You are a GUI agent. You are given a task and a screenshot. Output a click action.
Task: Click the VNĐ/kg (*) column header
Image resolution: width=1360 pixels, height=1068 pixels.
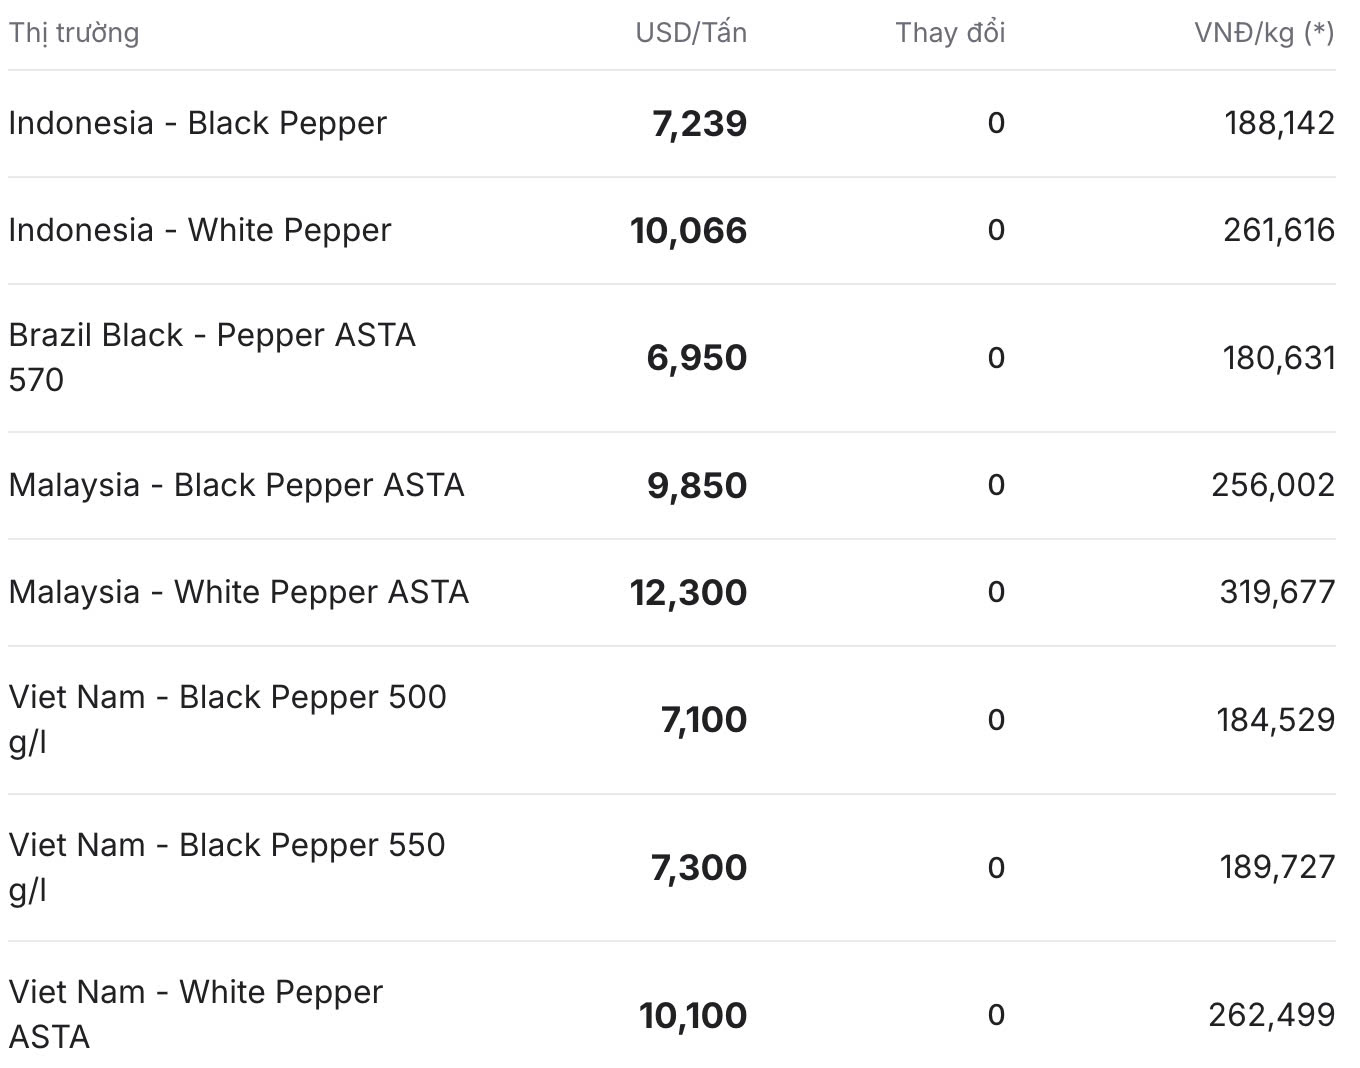coord(1264,32)
